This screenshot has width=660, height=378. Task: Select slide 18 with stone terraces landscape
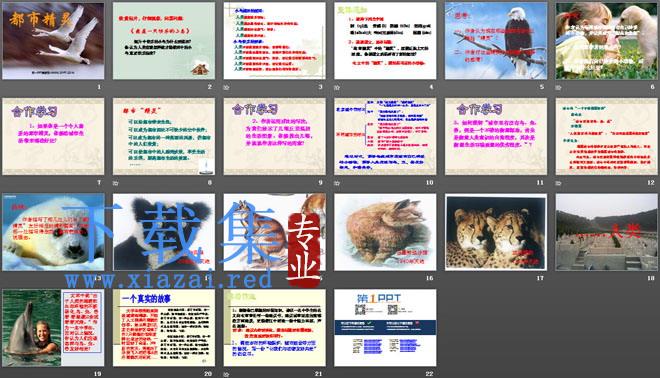pos(607,232)
